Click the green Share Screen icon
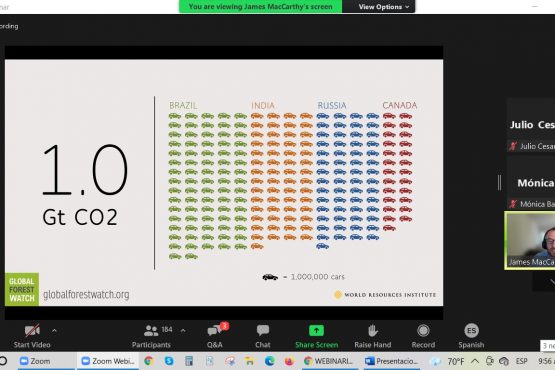The height and width of the screenshot is (370, 555). tap(316, 331)
